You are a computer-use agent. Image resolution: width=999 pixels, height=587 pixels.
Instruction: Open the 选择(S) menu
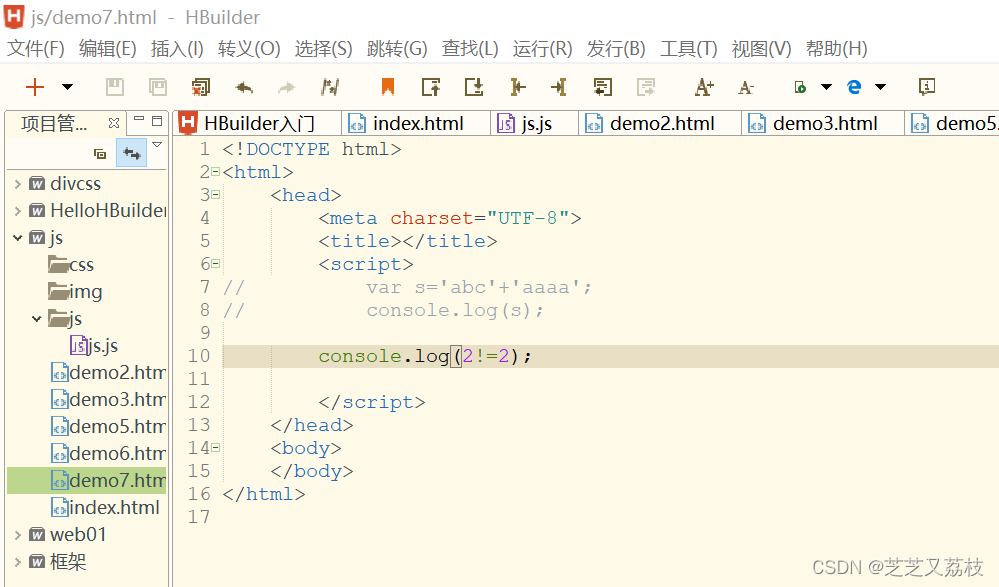click(324, 48)
